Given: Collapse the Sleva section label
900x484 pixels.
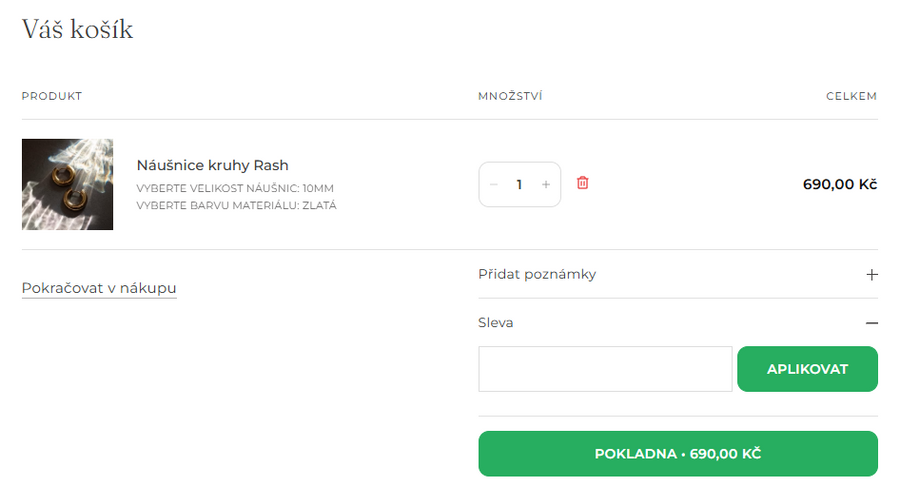Looking at the screenshot, I should pos(496,323).
